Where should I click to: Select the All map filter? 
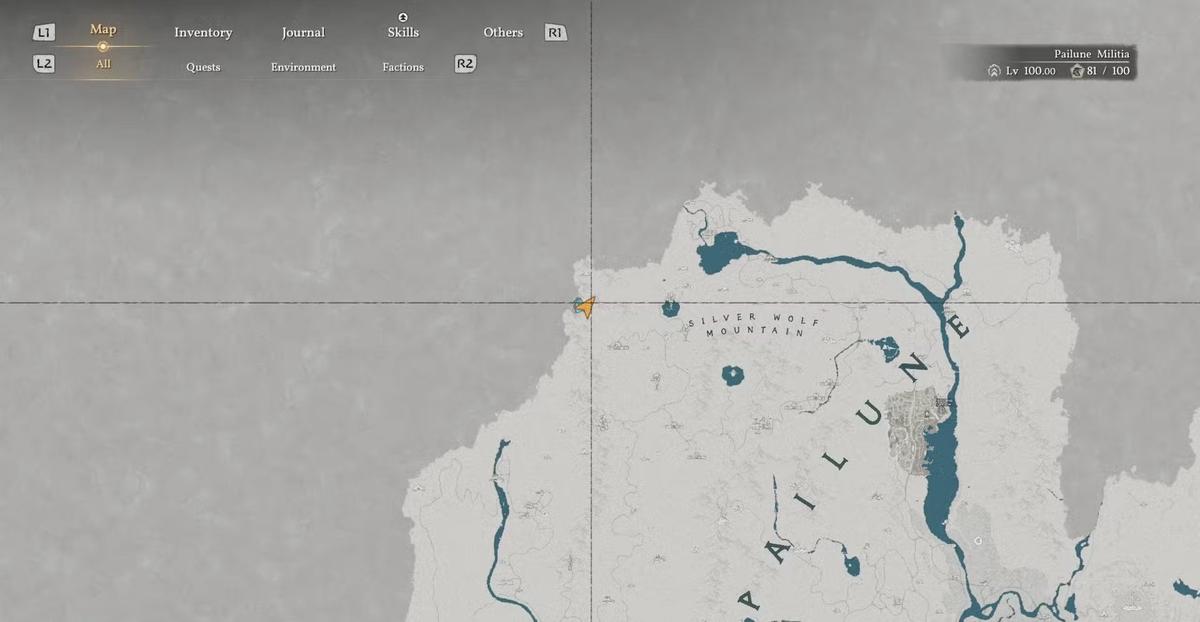pyautogui.click(x=103, y=64)
